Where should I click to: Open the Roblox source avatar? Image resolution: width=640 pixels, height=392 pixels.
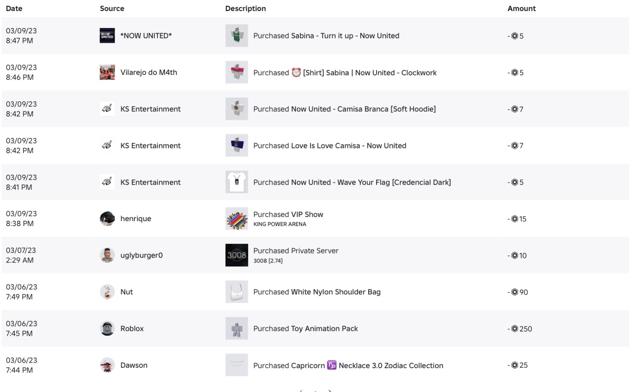pos(107,328)
